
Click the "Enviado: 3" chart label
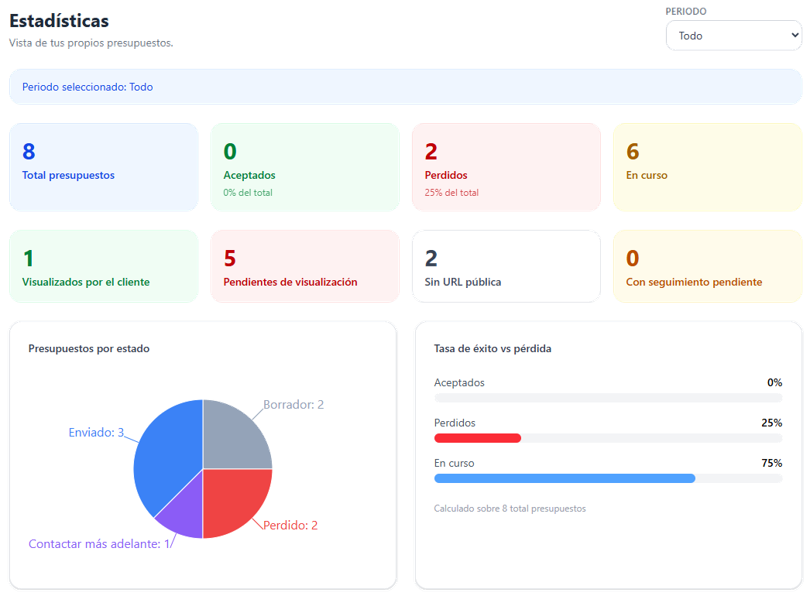(96, 433)
